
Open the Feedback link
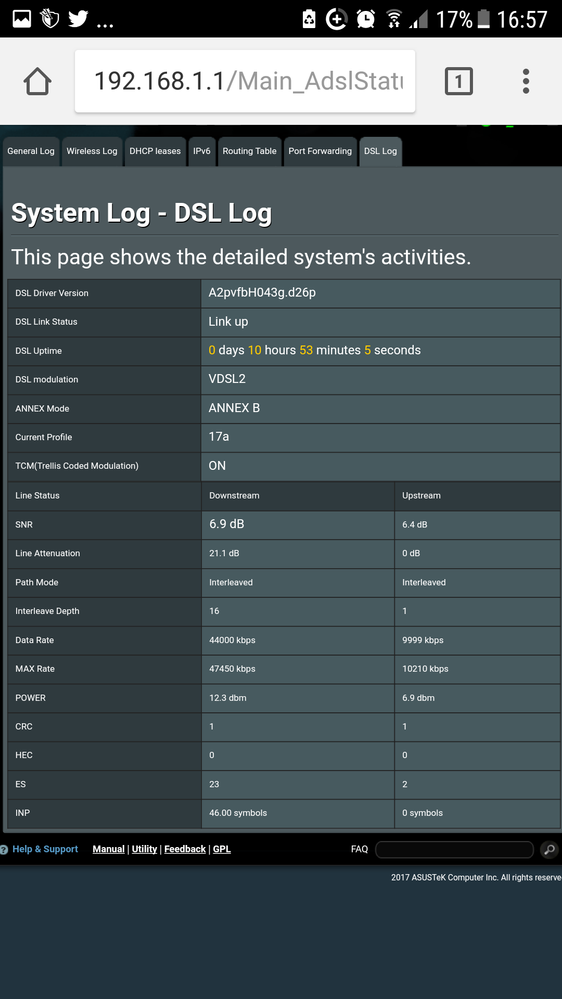[x=185, y=849]
